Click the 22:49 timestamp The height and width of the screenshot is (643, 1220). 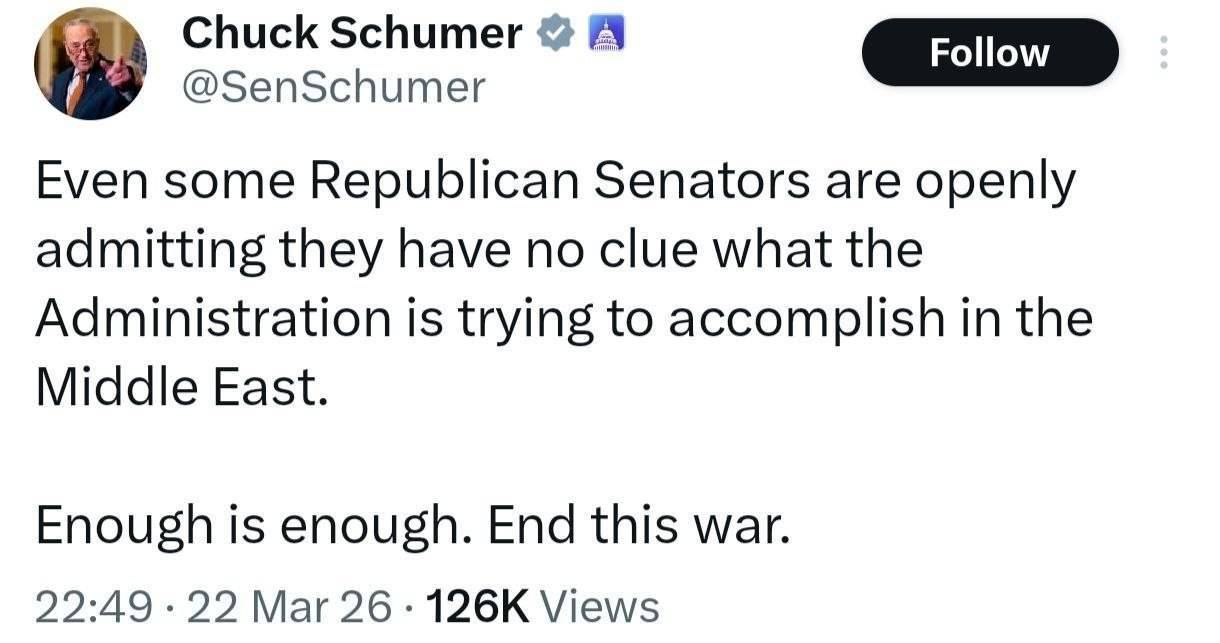point(93,607)
